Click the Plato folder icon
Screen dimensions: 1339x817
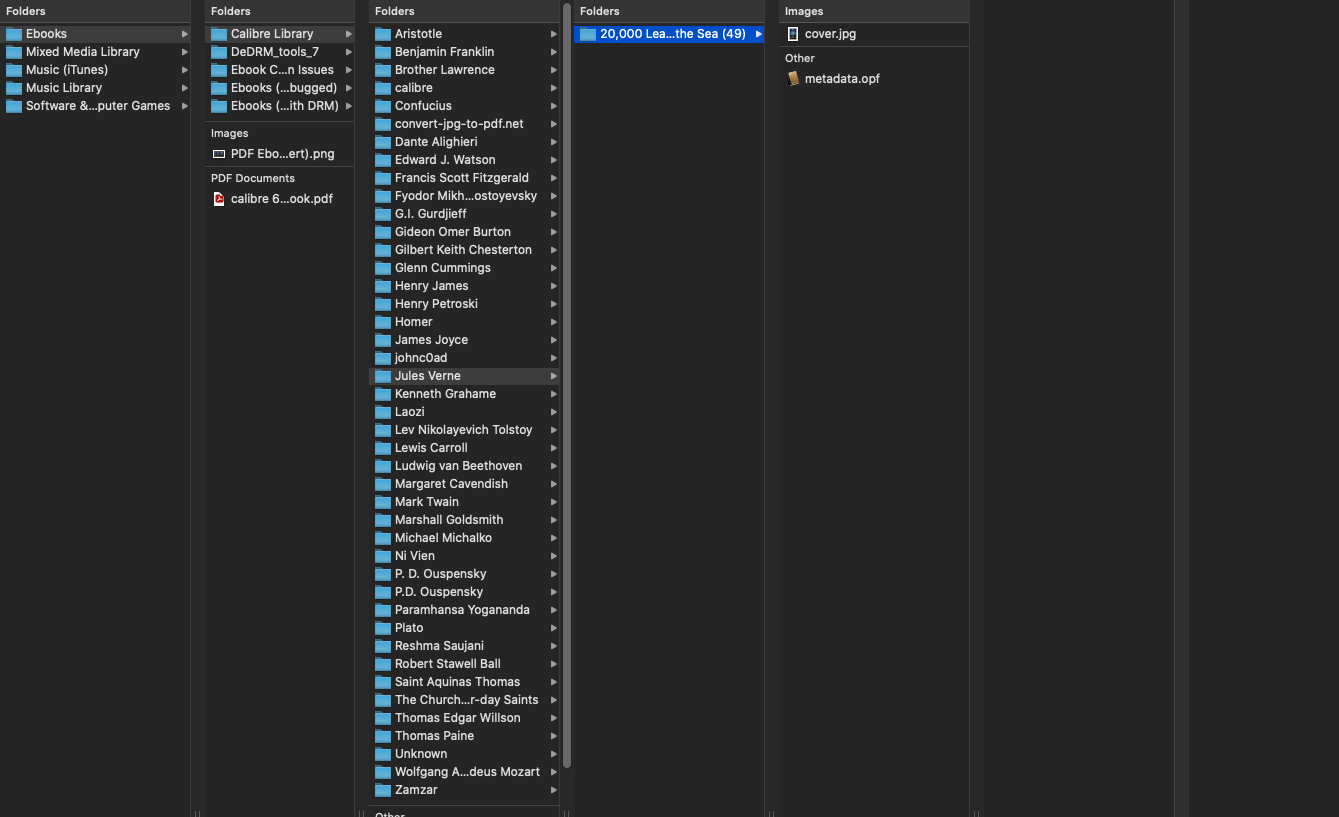point(383,628)
